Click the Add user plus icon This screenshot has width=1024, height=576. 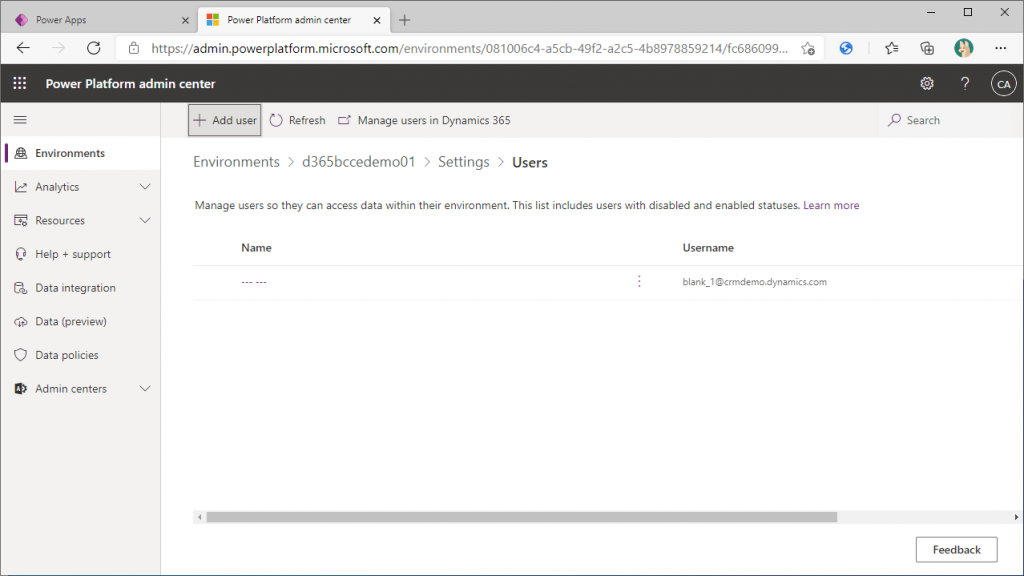pyautogui.click(x=200, y=120)
